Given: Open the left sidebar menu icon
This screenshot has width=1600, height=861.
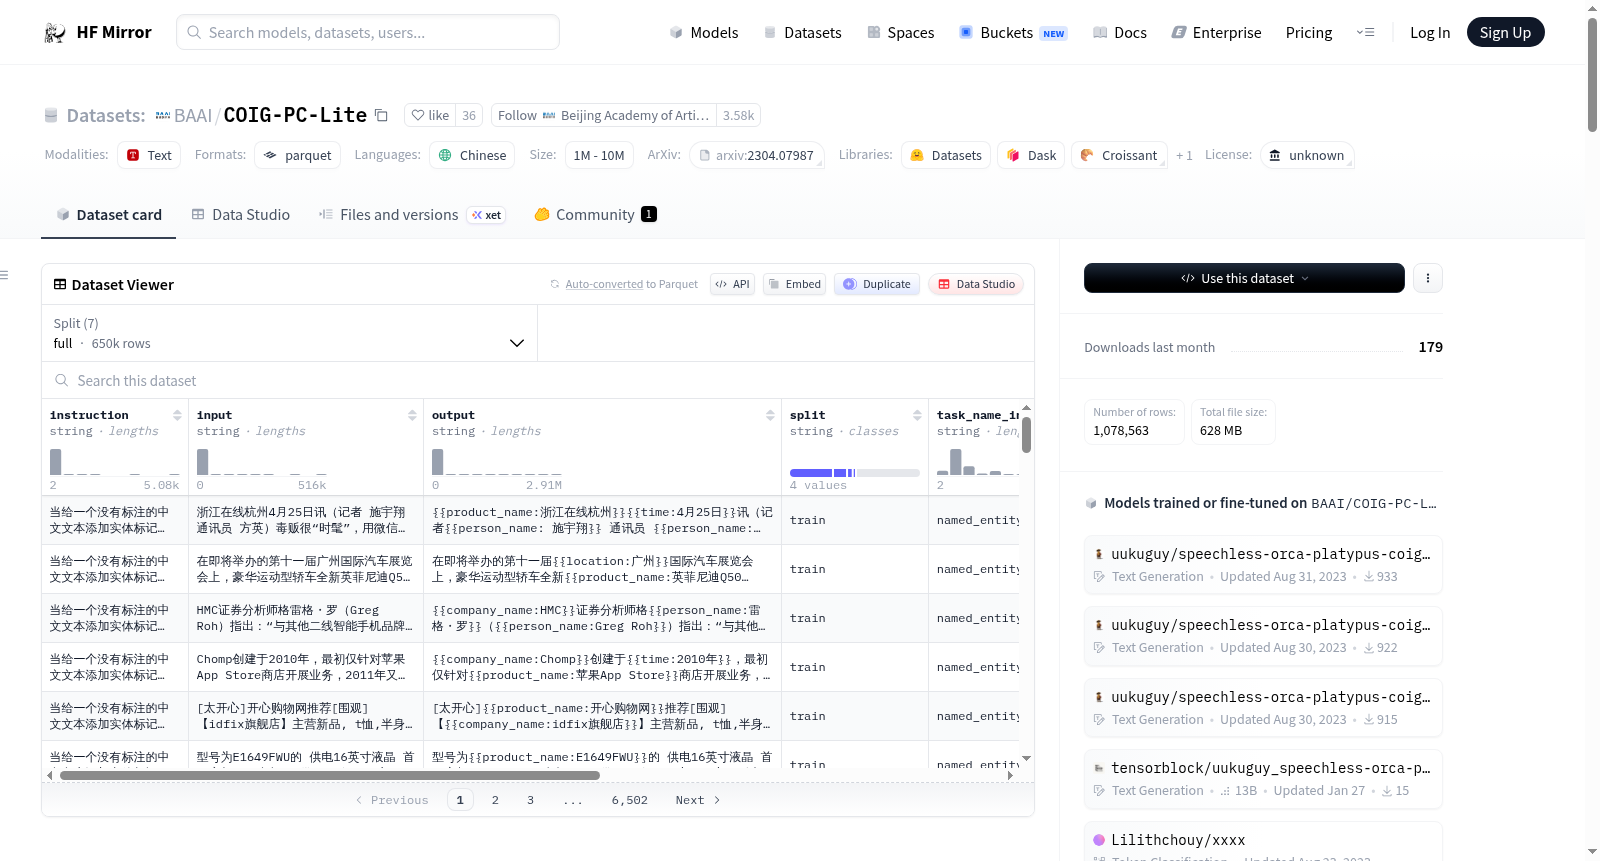Looking at the screenshot, I should tap(4, 275).
